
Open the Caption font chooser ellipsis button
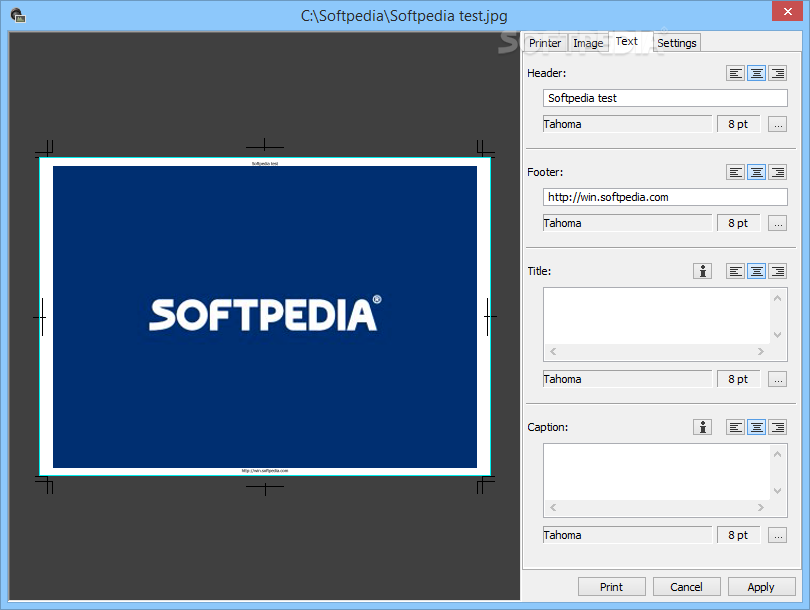777,535
